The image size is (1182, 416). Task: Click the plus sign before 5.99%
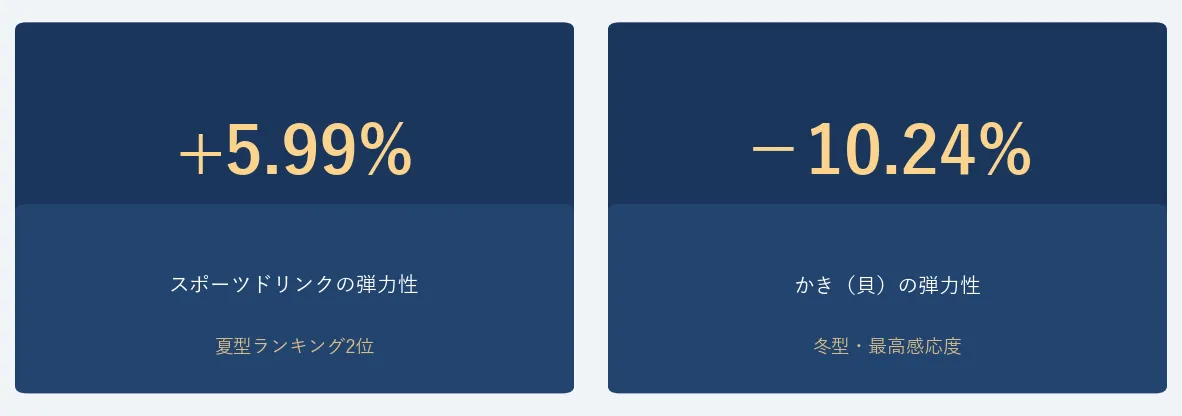coord(199,155)
